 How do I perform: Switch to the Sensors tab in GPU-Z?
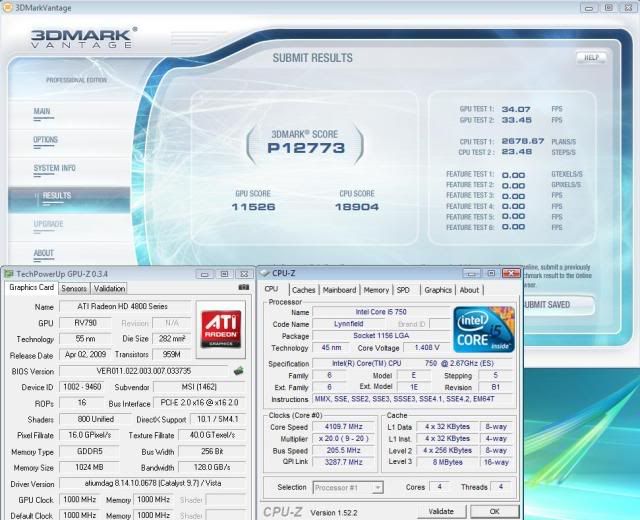click(x=74, y=288)
